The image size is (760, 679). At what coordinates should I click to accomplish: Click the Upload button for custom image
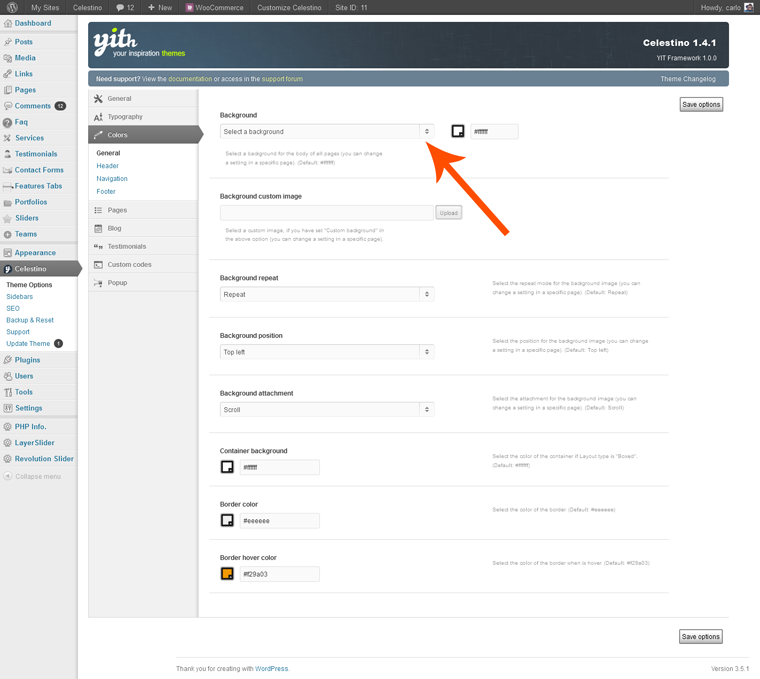coord(449,213)
